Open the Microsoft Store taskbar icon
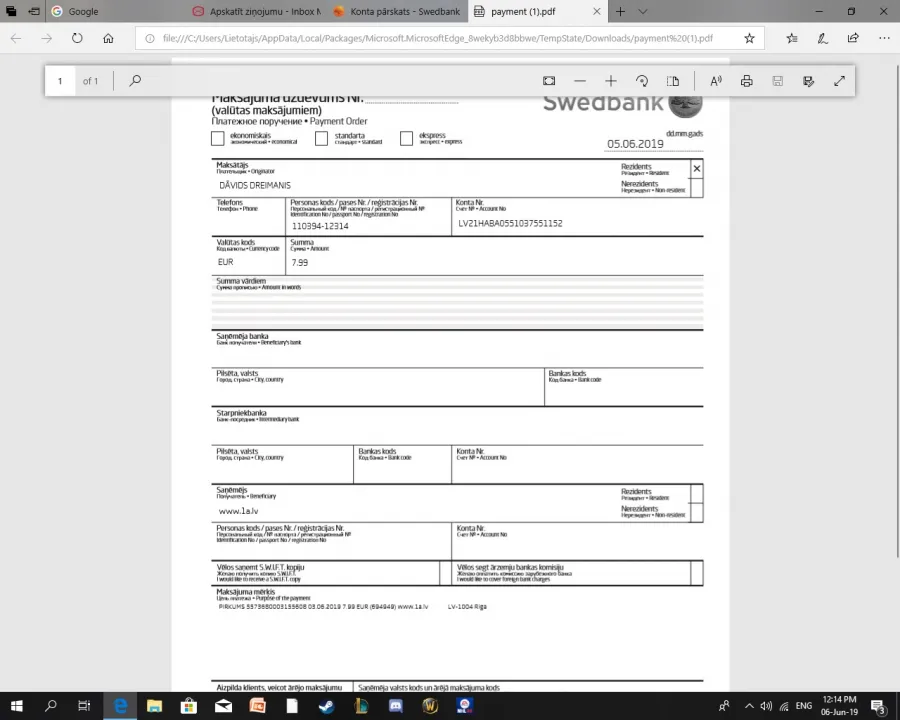The width and height of the screenshot is (900, 720). [189, 706]
